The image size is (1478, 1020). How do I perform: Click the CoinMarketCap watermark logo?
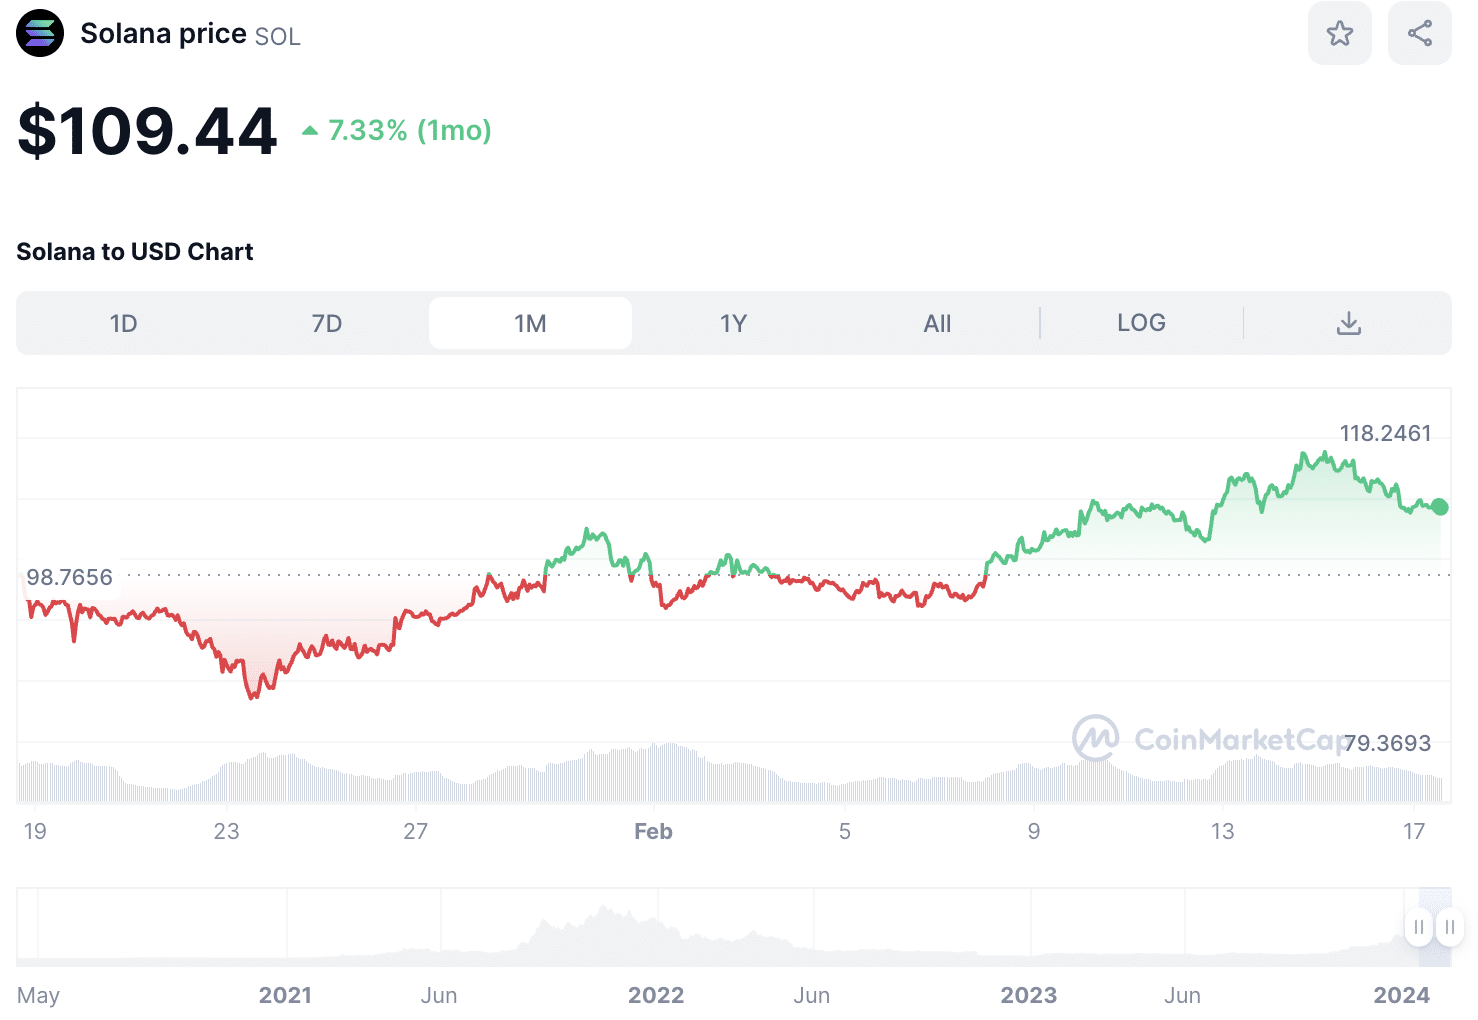1096,738
